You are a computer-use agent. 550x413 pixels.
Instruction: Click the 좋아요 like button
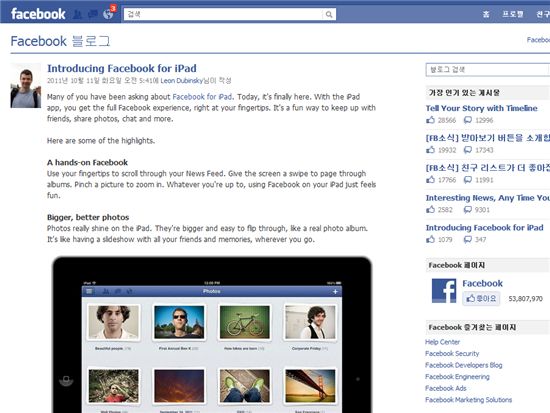coord(481,299)
